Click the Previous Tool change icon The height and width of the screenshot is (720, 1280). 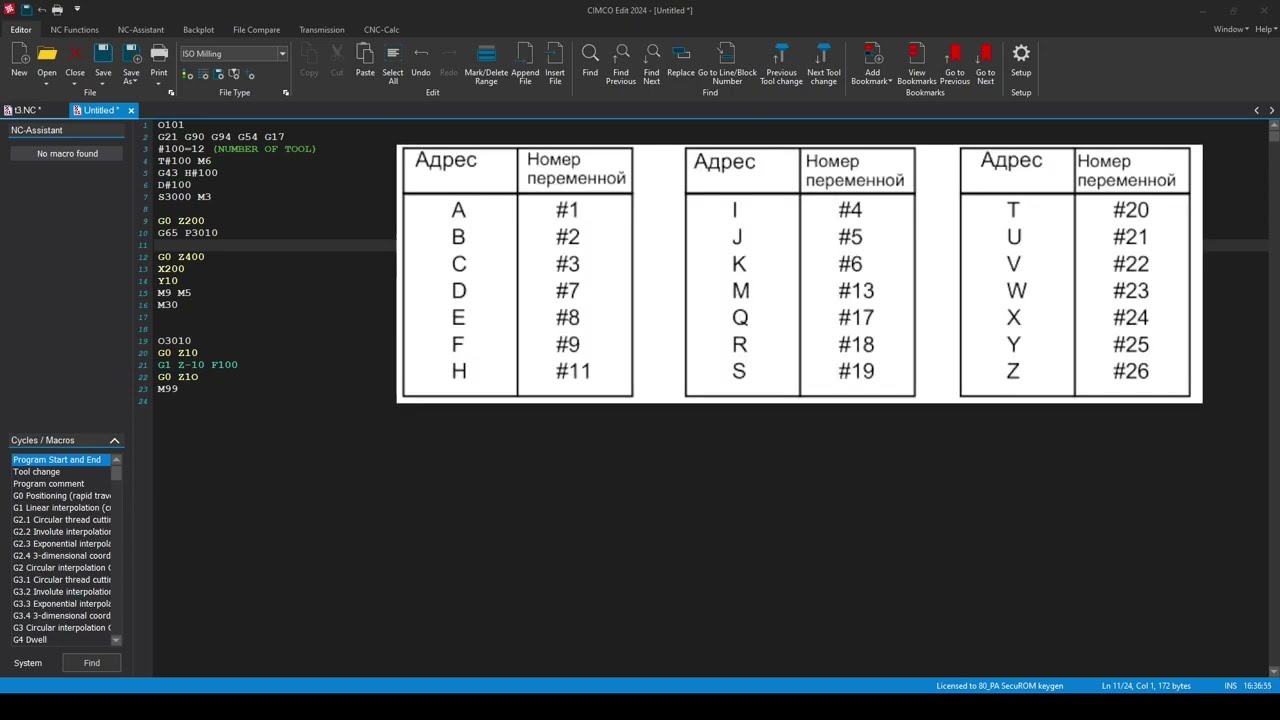[x=781, y=54]
